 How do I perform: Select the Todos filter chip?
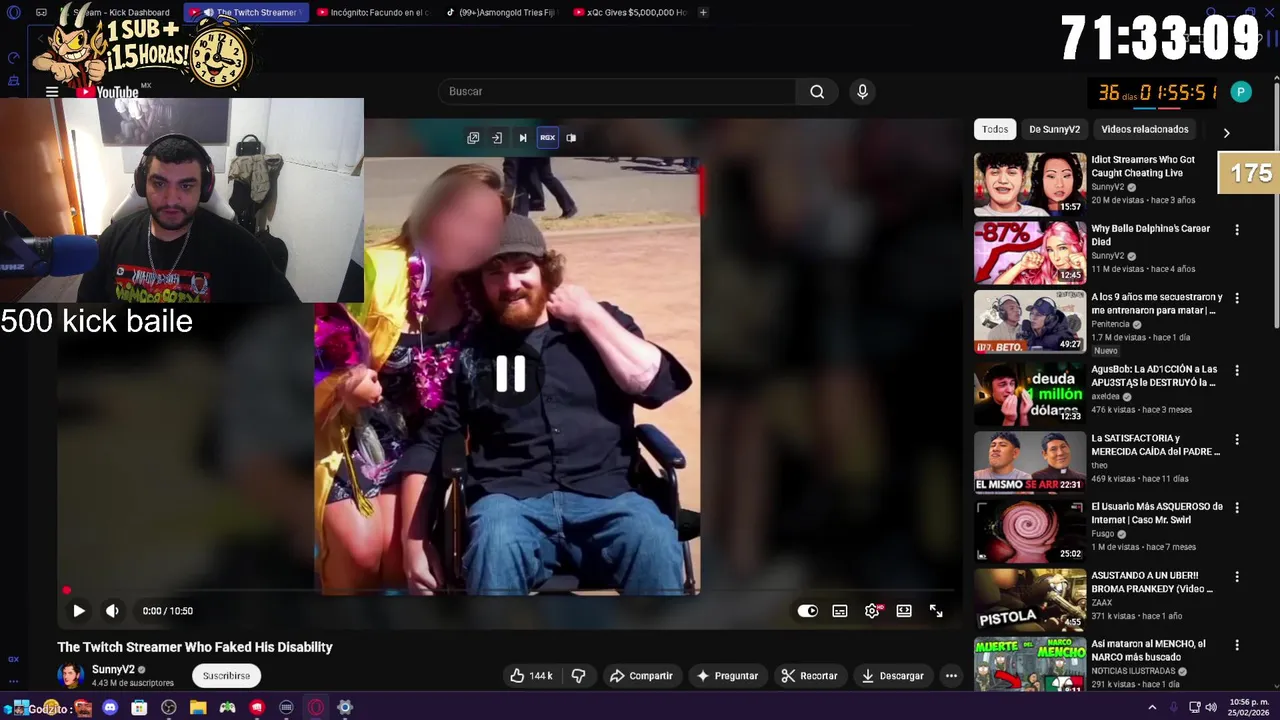(x=995, y=129)
